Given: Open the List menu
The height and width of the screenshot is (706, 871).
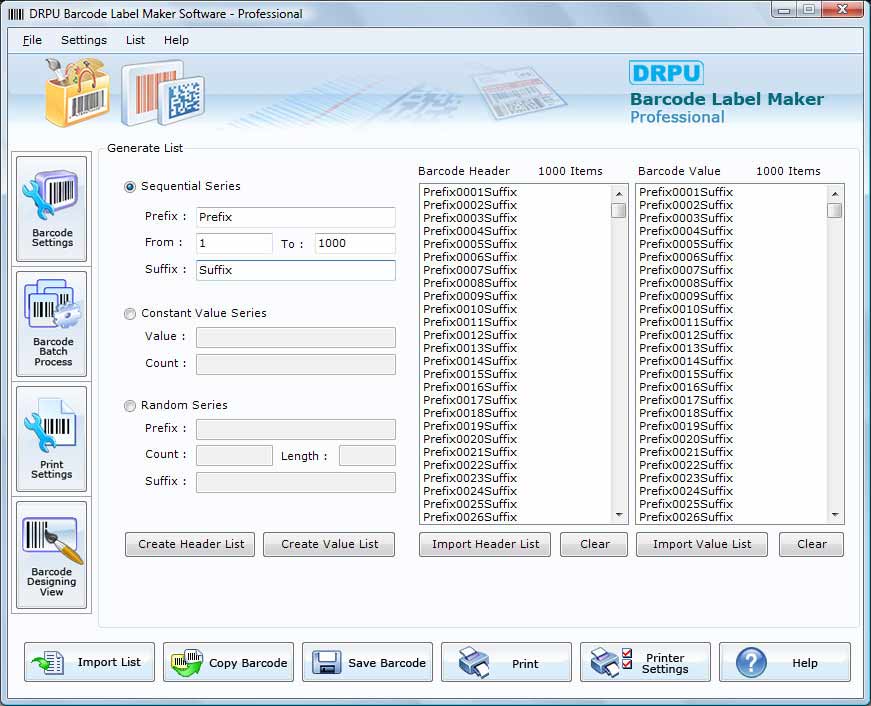Looking at the screenshot, I should pos(135,40).
